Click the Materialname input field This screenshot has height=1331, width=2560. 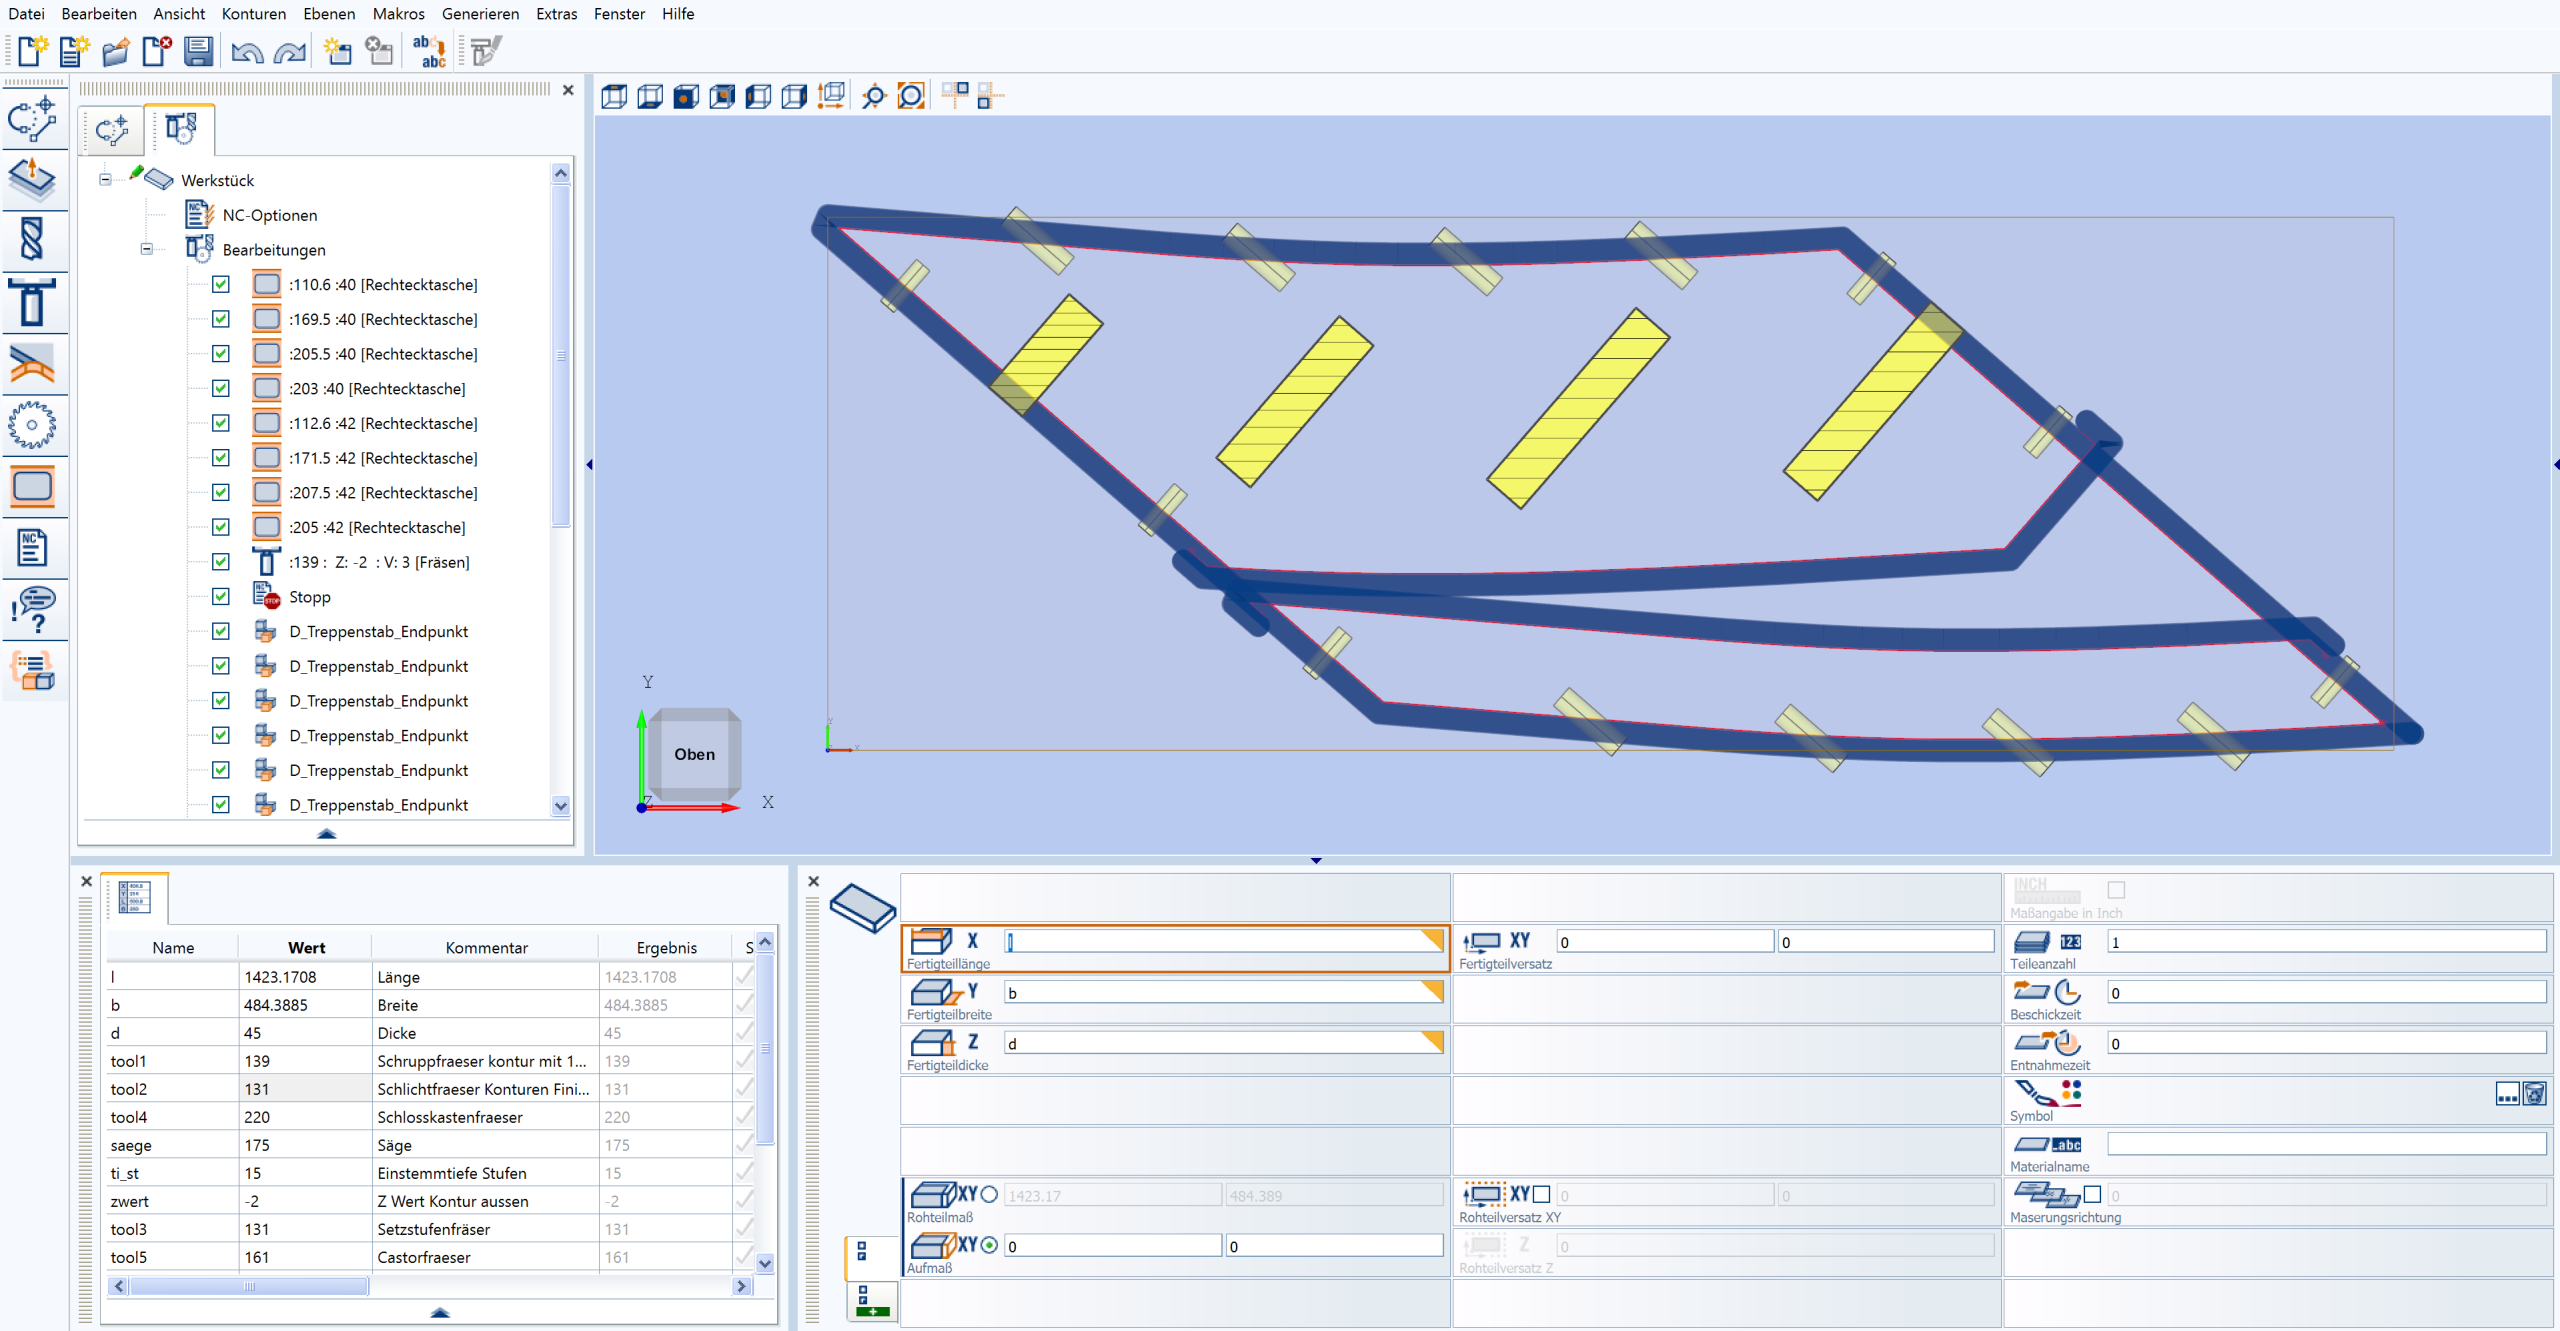(x=2326, y=1144)
